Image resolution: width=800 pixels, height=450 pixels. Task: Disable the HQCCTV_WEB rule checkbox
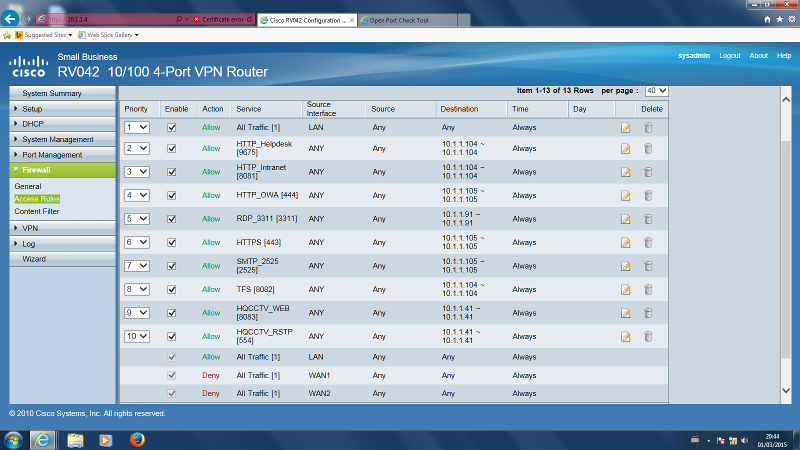171,313
